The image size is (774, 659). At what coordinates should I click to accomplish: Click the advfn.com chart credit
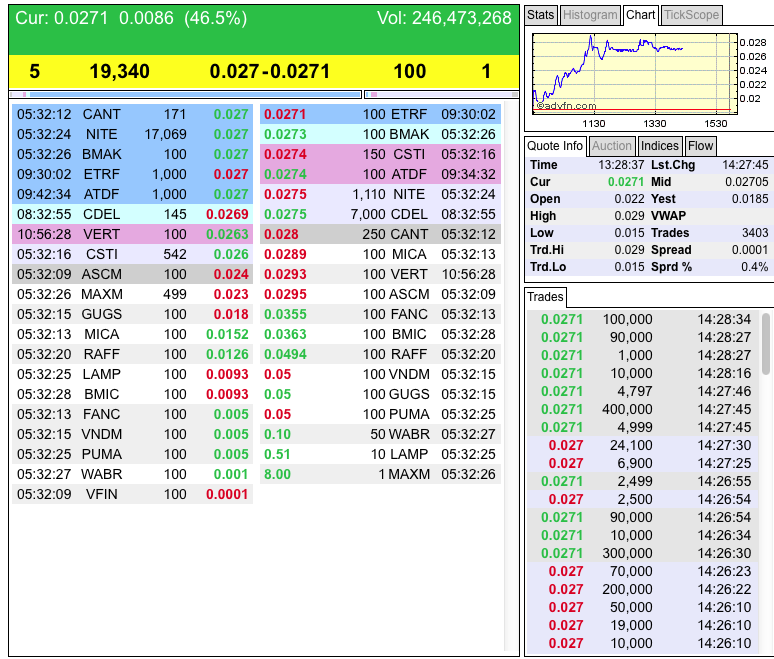coord(566,106)
